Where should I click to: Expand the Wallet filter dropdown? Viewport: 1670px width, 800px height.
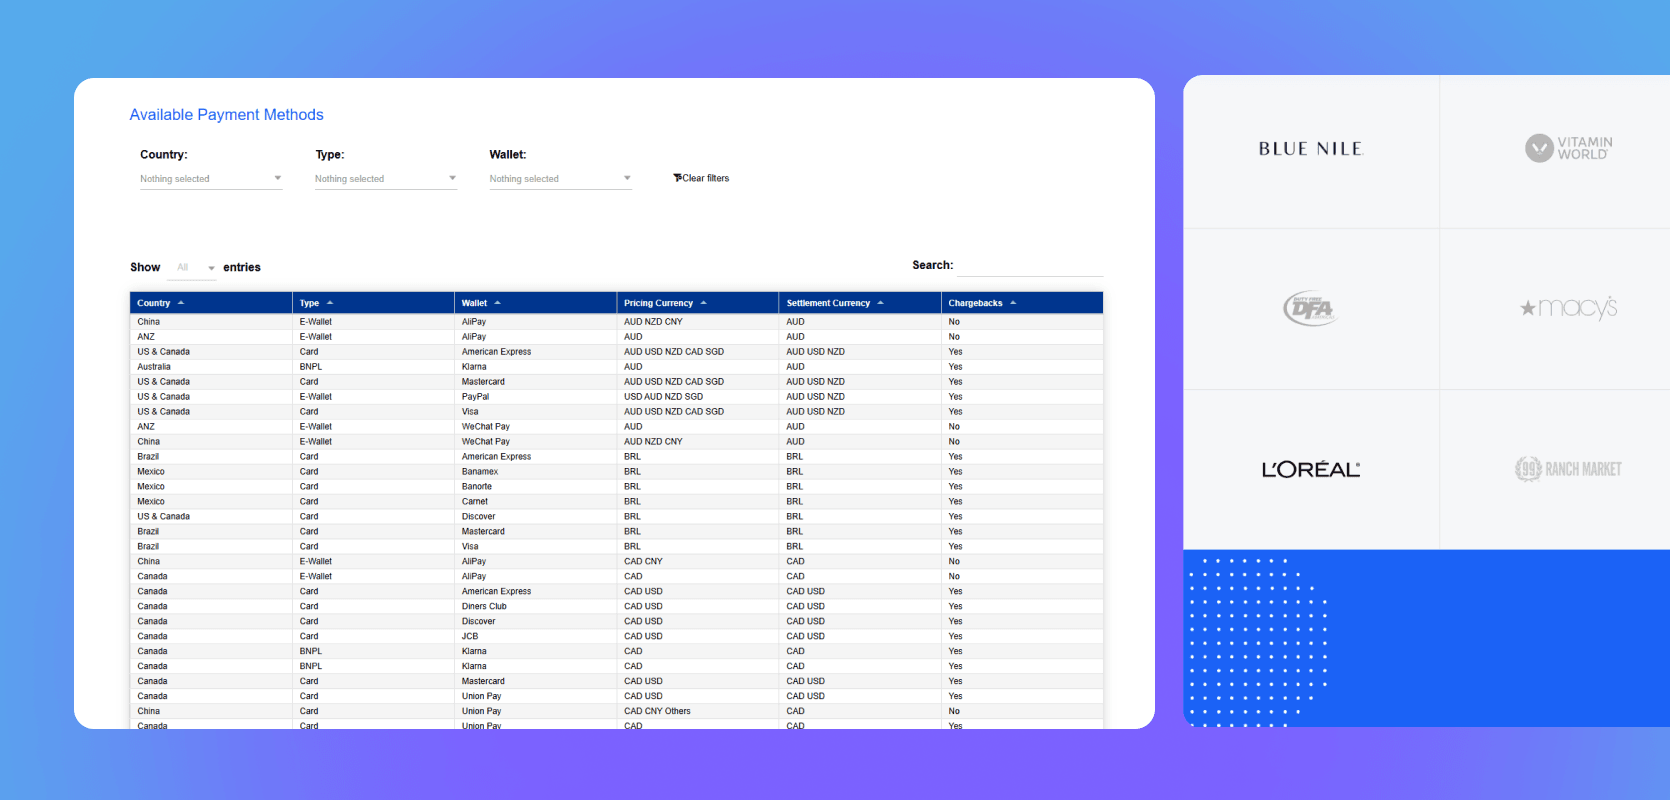560,179
